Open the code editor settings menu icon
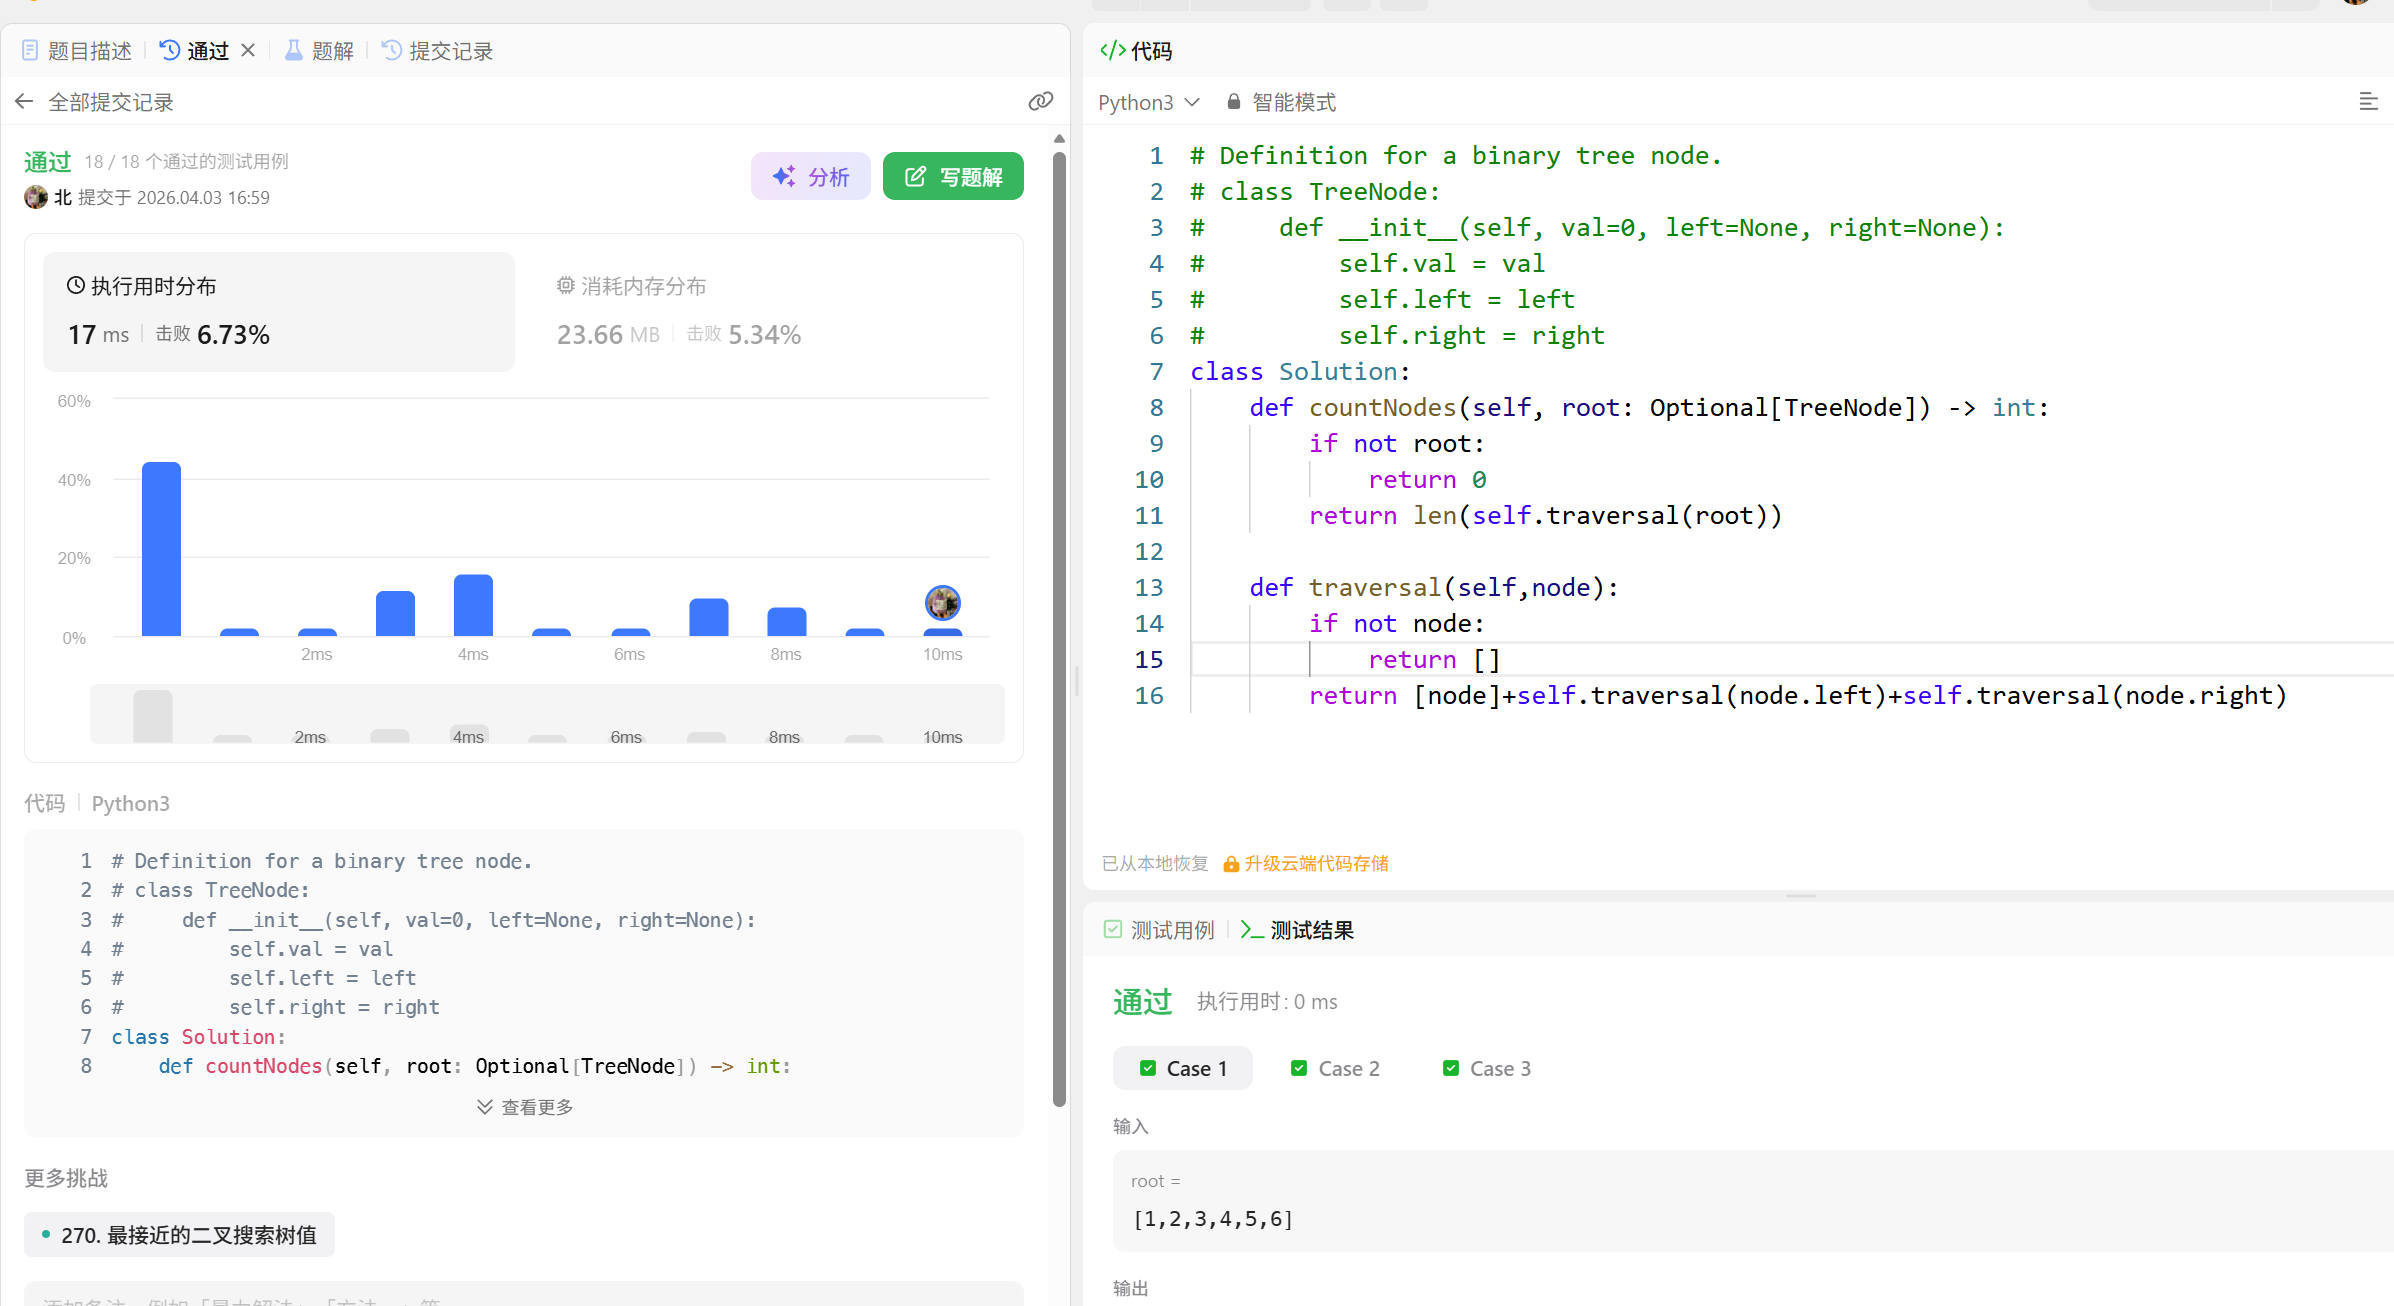This screenshot has height=1306, width=2394. (2367, 102)
